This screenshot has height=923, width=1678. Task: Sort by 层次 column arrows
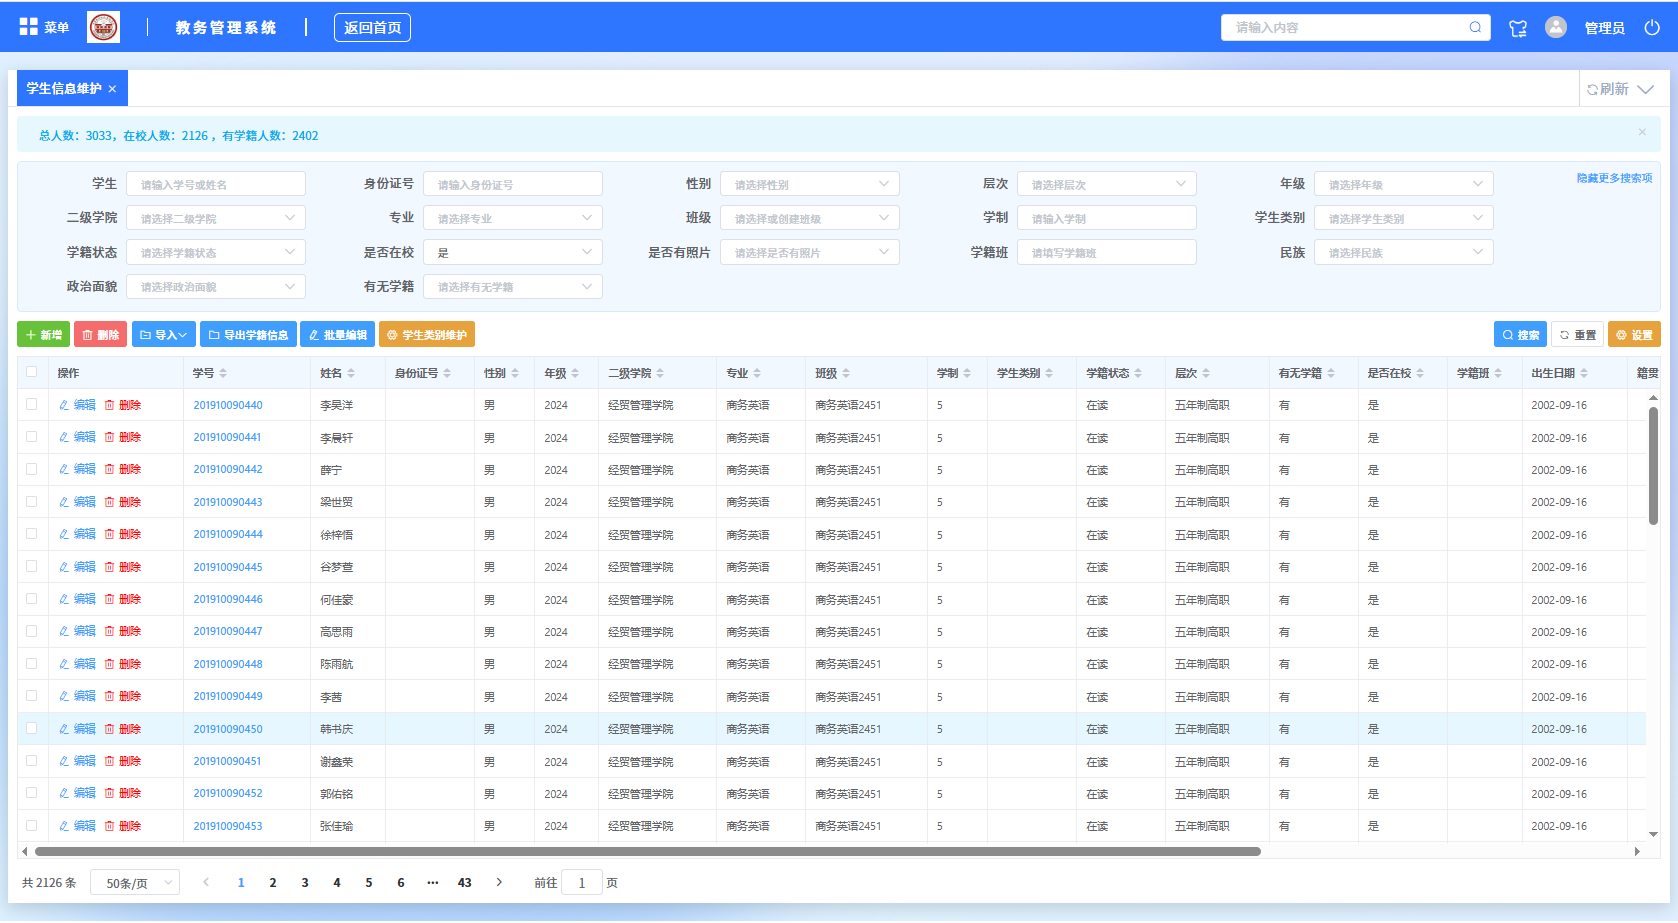point(1206,373)
